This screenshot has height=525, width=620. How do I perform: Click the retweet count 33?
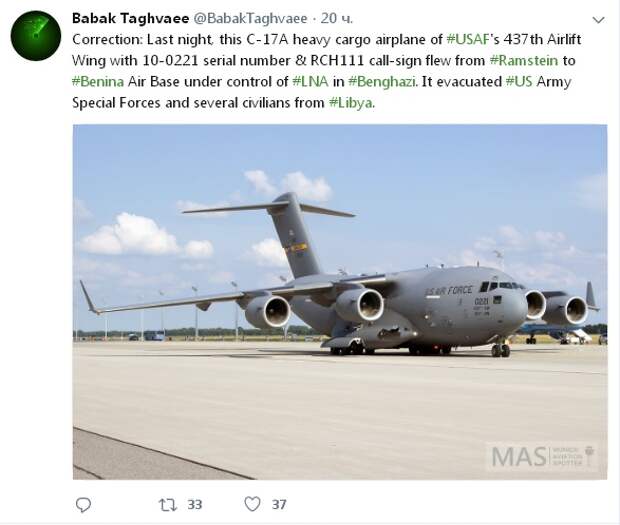click(x=195, y=505)
